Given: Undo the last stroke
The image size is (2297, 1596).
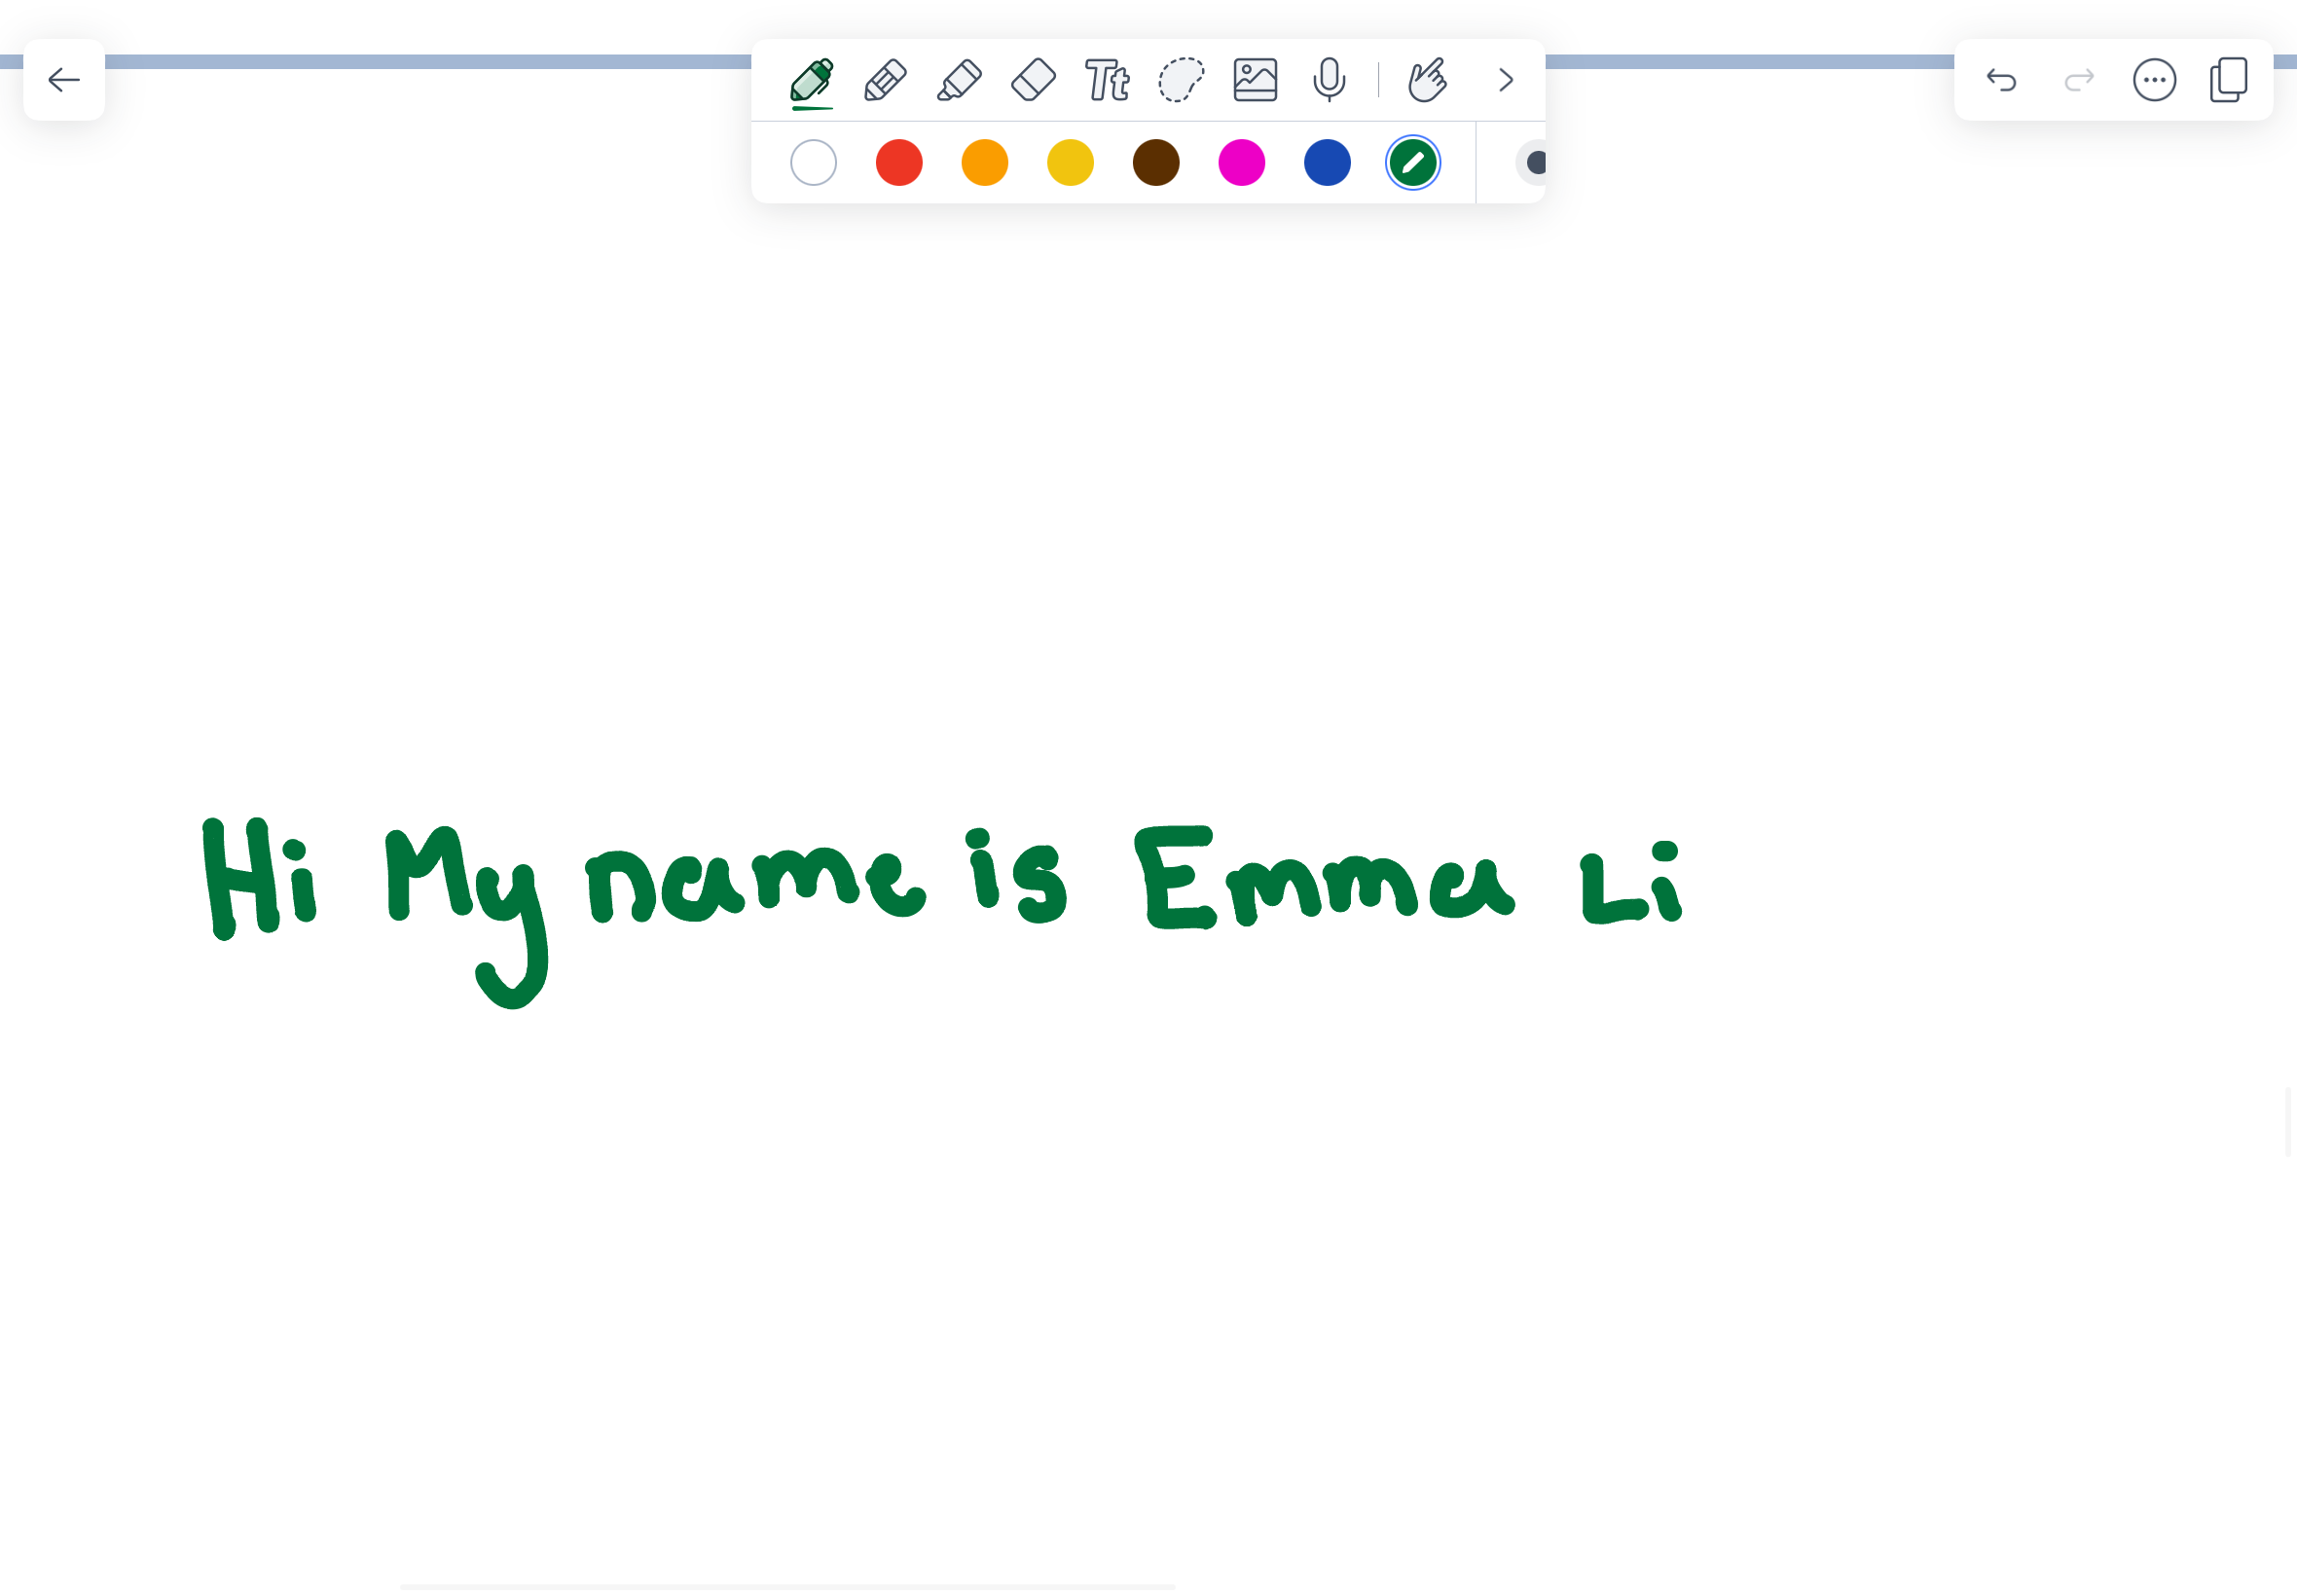Looking at the screenshot, I should (x=2001, y=80).
